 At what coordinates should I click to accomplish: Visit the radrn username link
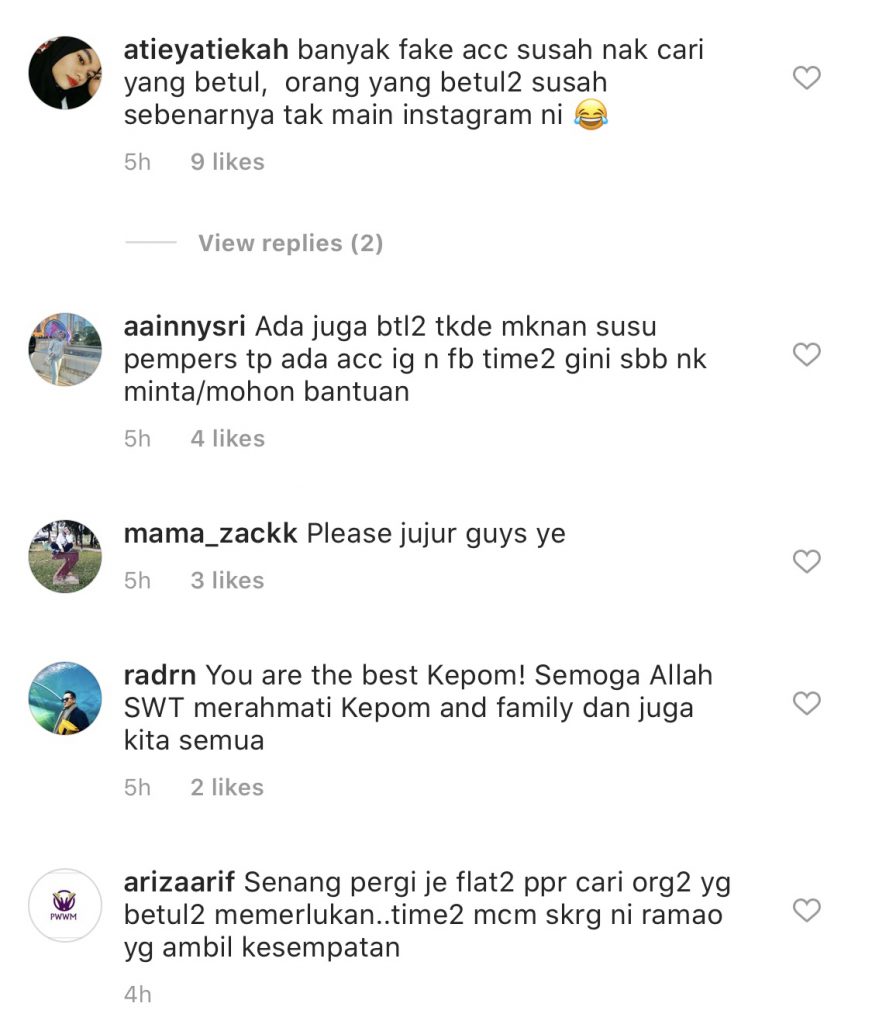[159, 675]
